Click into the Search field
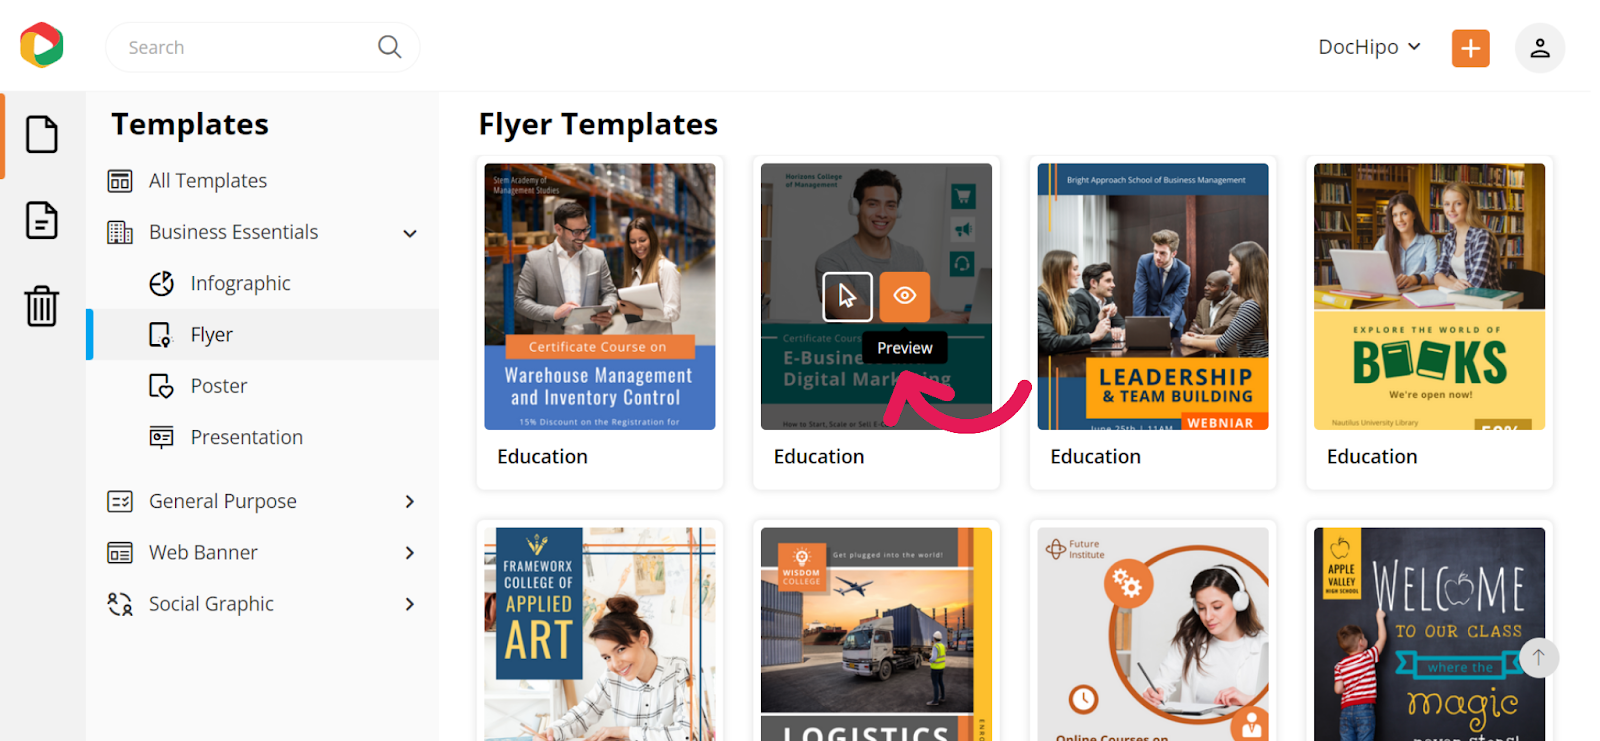The width and height of the screenshot is (1600, 741). [x=263, y=47]
